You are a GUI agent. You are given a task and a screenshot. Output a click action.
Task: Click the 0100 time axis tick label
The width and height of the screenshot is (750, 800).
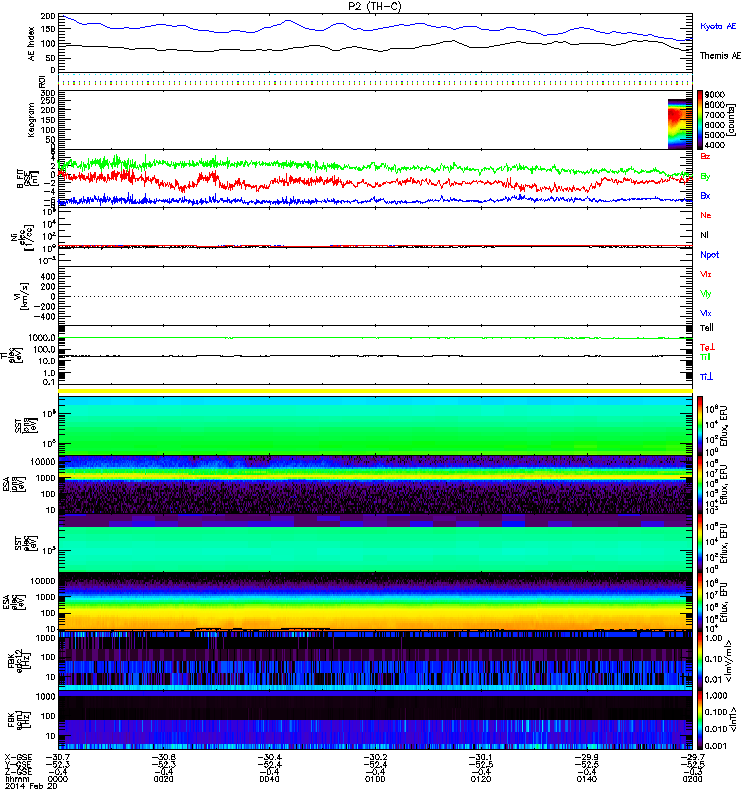[375, 779]
